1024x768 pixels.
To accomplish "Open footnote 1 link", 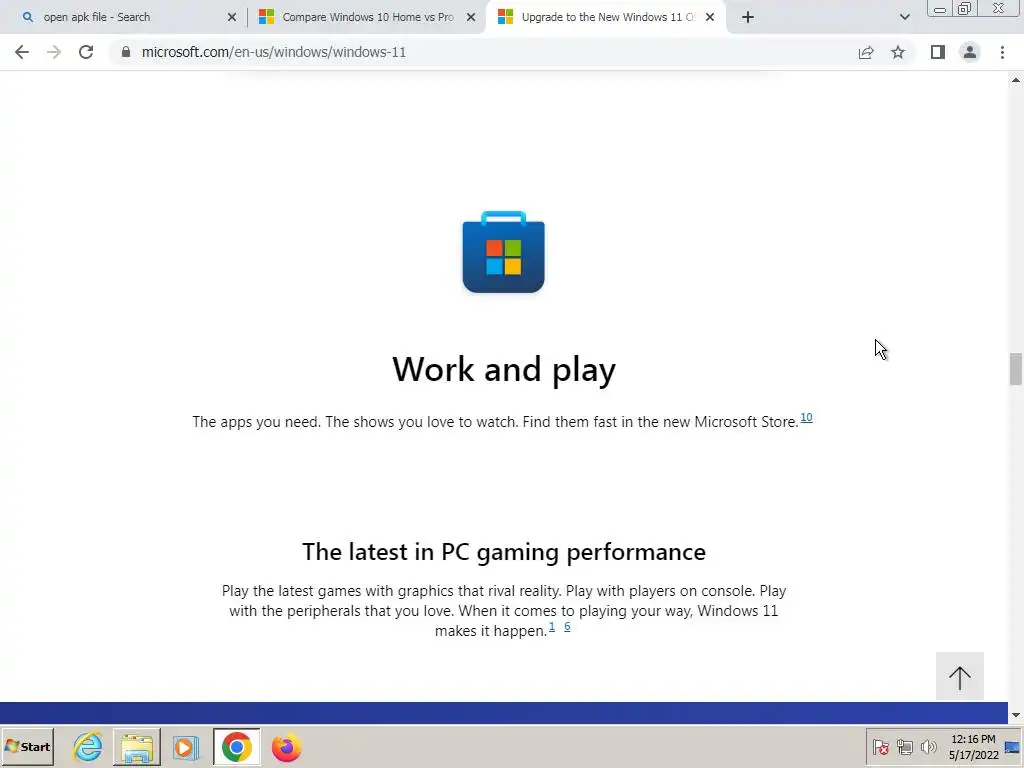I will click(552, 626).
